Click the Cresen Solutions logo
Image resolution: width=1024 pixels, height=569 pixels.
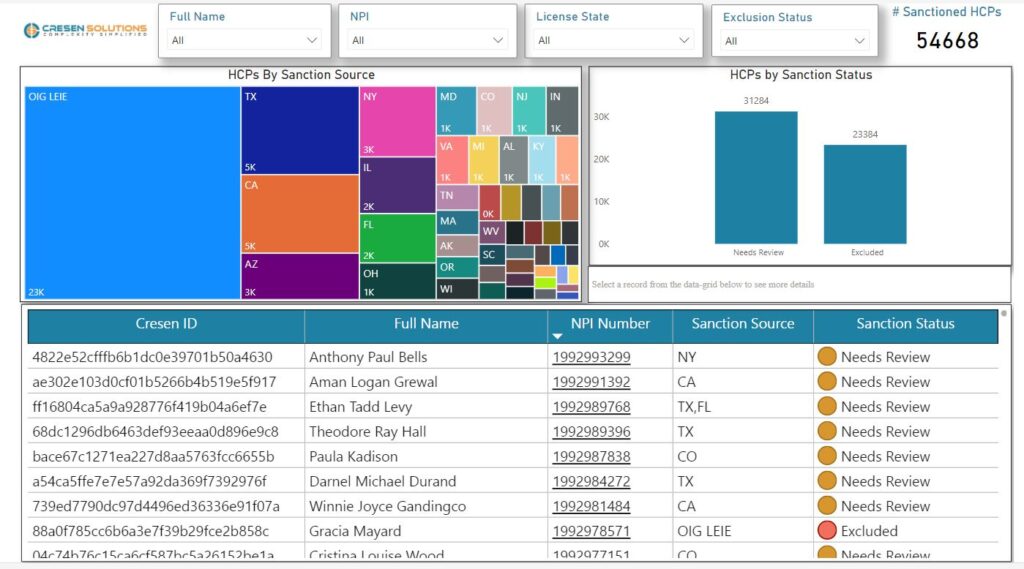[x=85, y=30]
